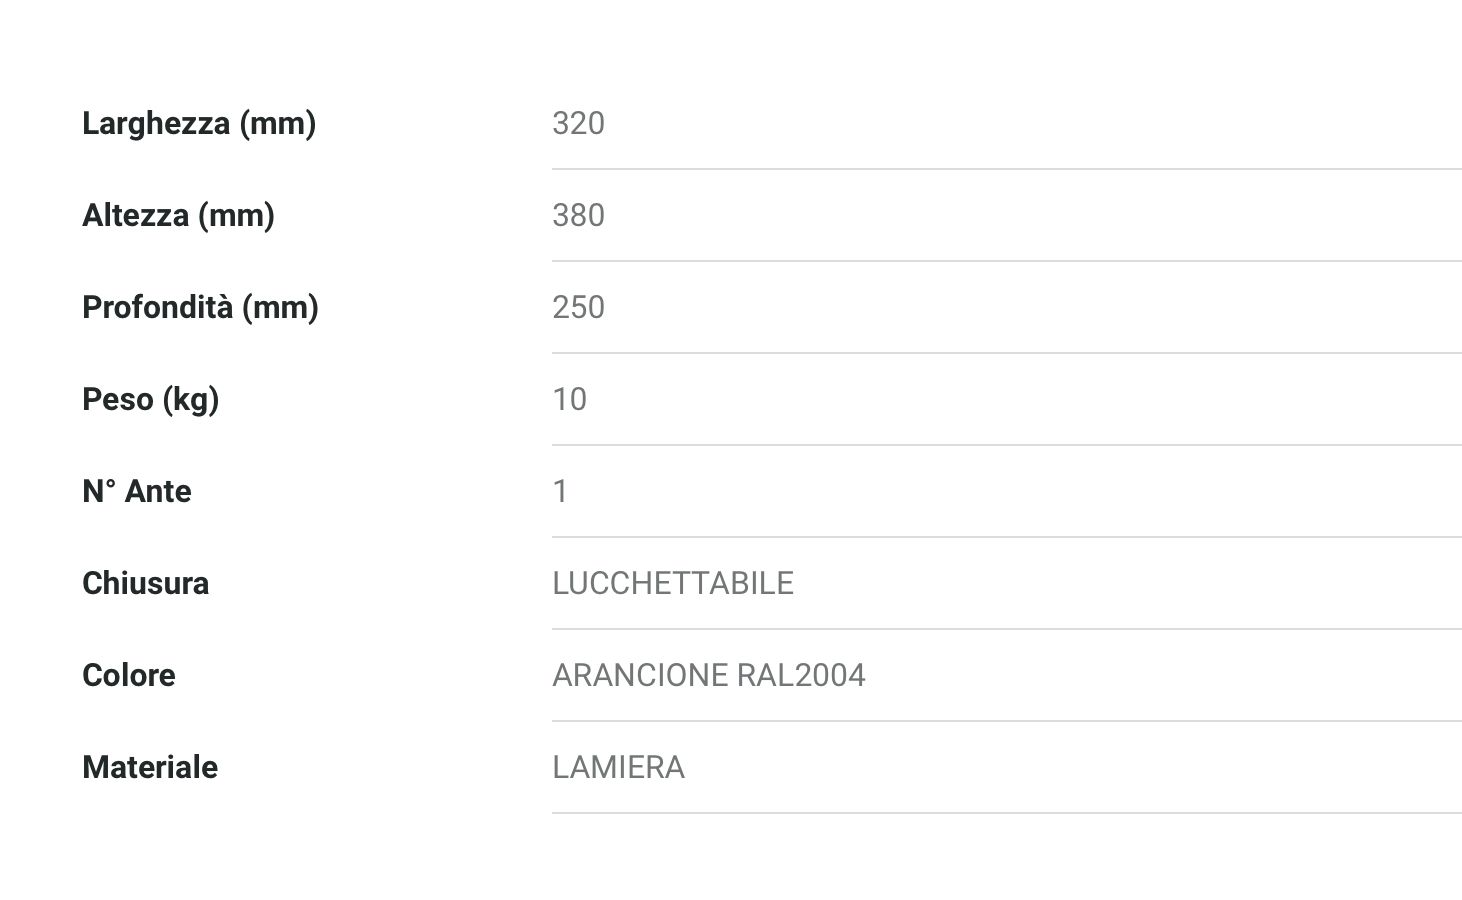The width and height of the screenshot is (1462, 900).
Task: Select the LUCCHETTABILE value
Action: [672, 583]
